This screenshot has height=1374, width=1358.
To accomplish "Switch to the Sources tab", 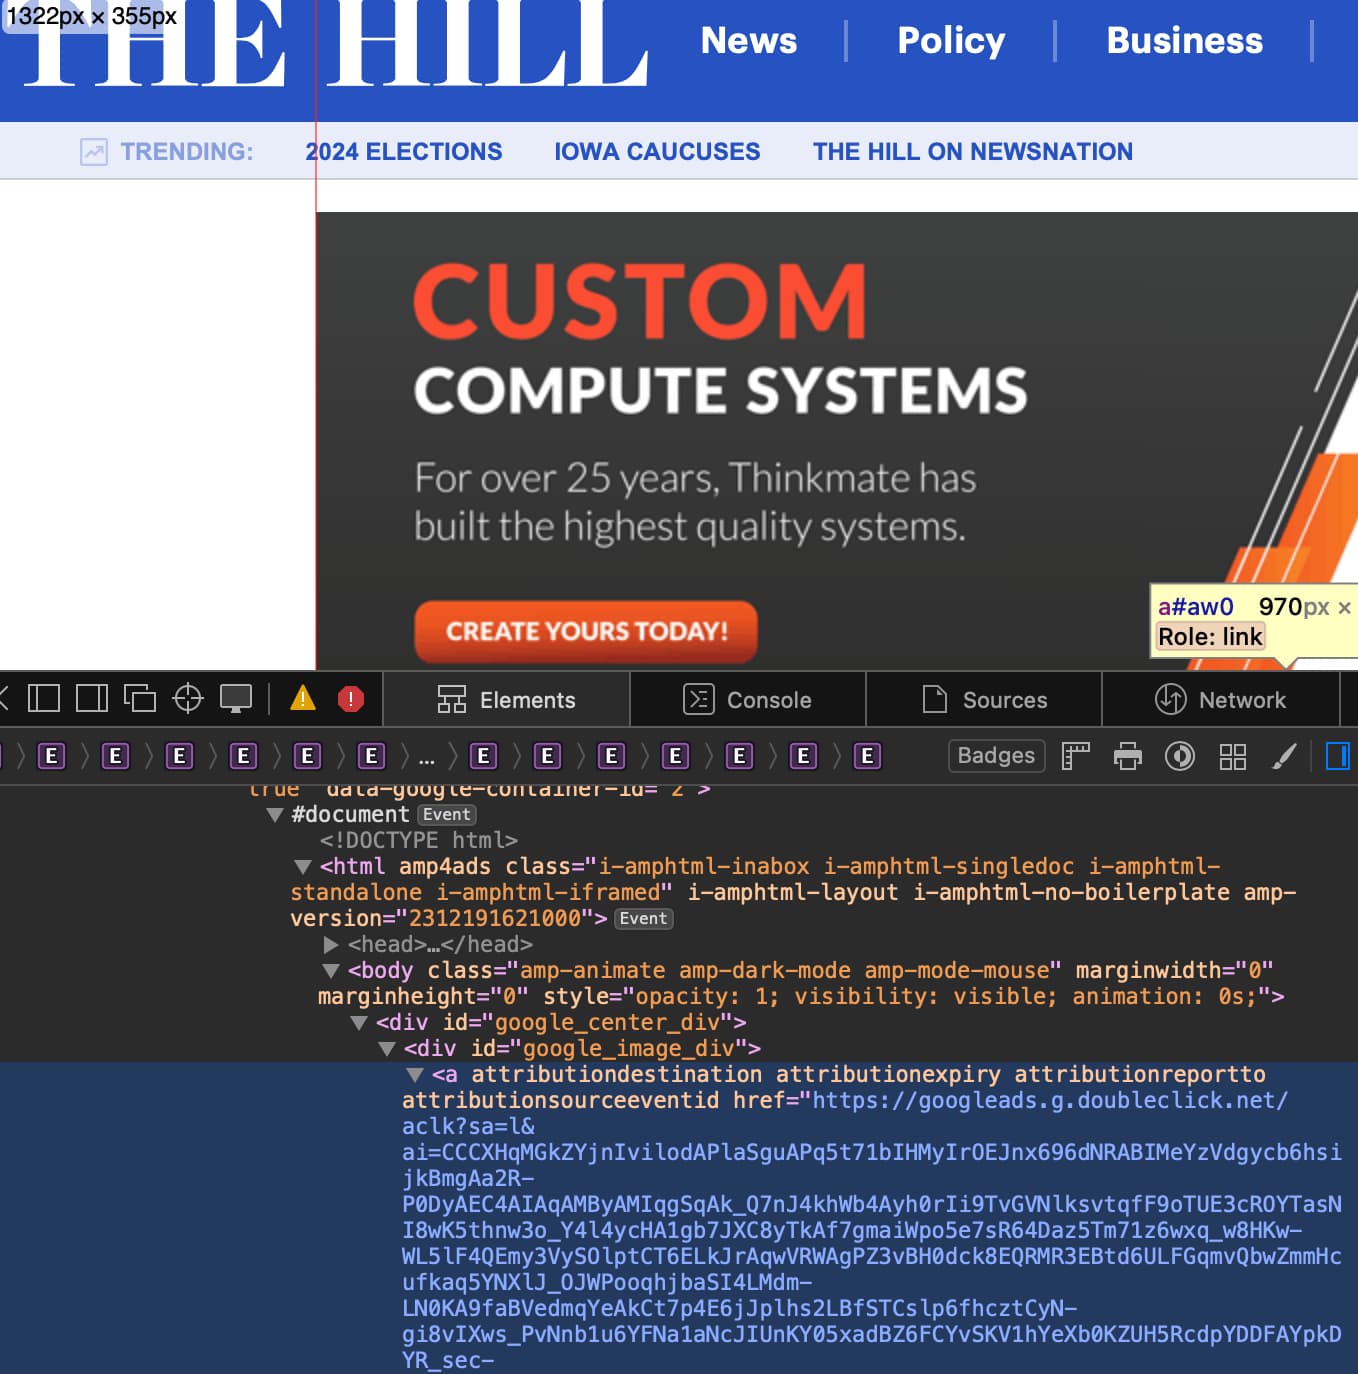I will pyautogui.click(x=984, y=699).
